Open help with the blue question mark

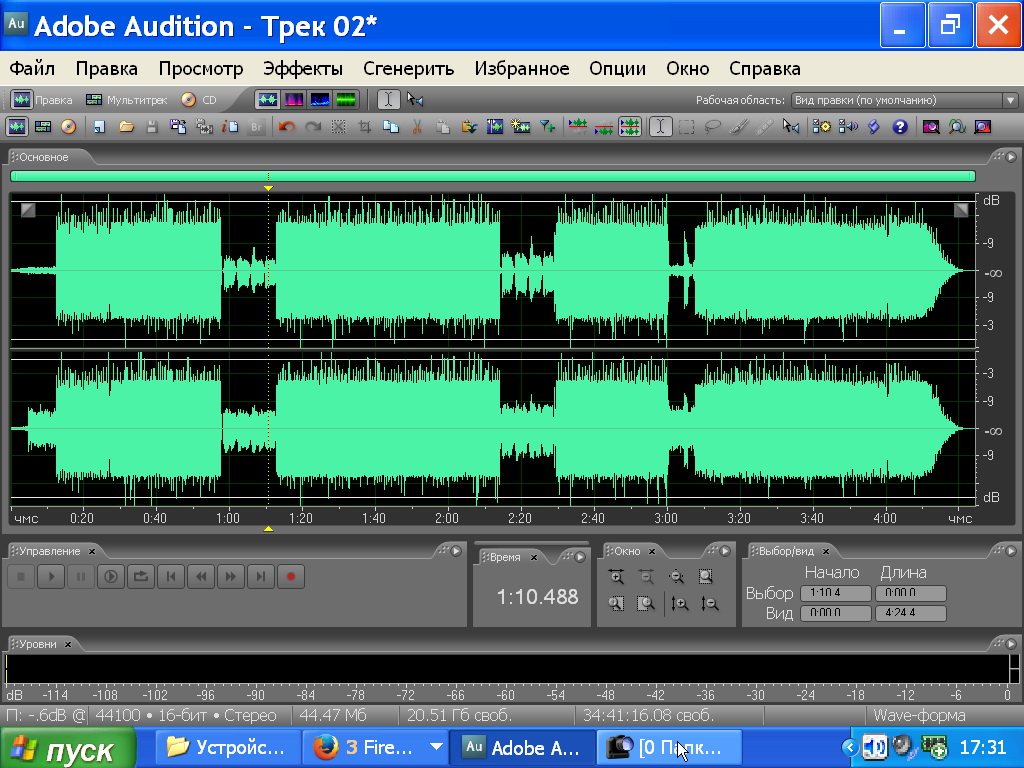(x=900, y=127)
